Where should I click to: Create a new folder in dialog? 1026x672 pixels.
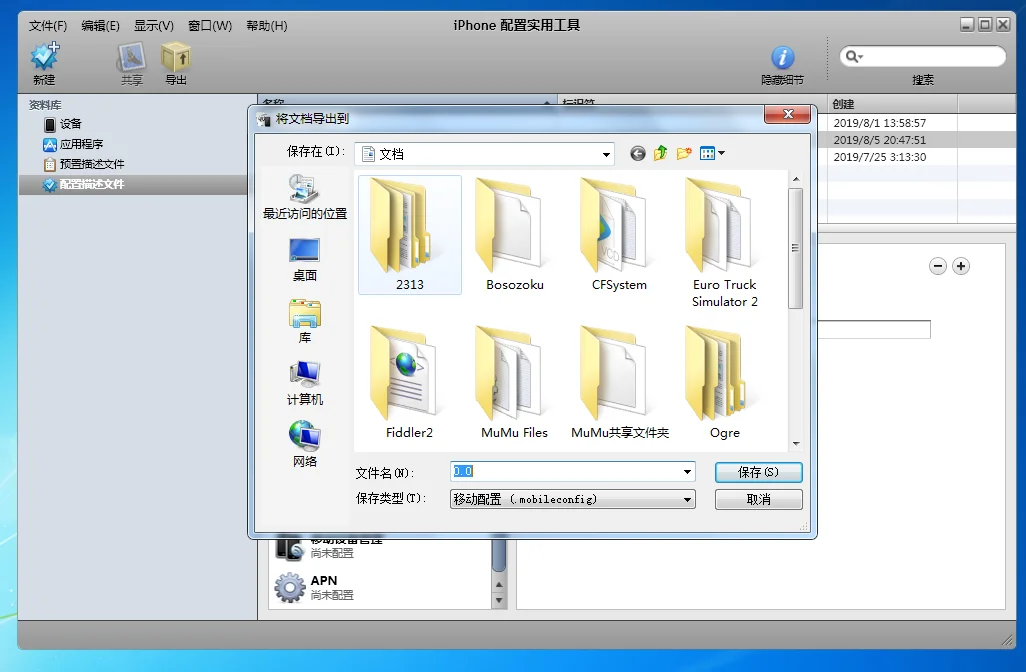coord(684,153)
